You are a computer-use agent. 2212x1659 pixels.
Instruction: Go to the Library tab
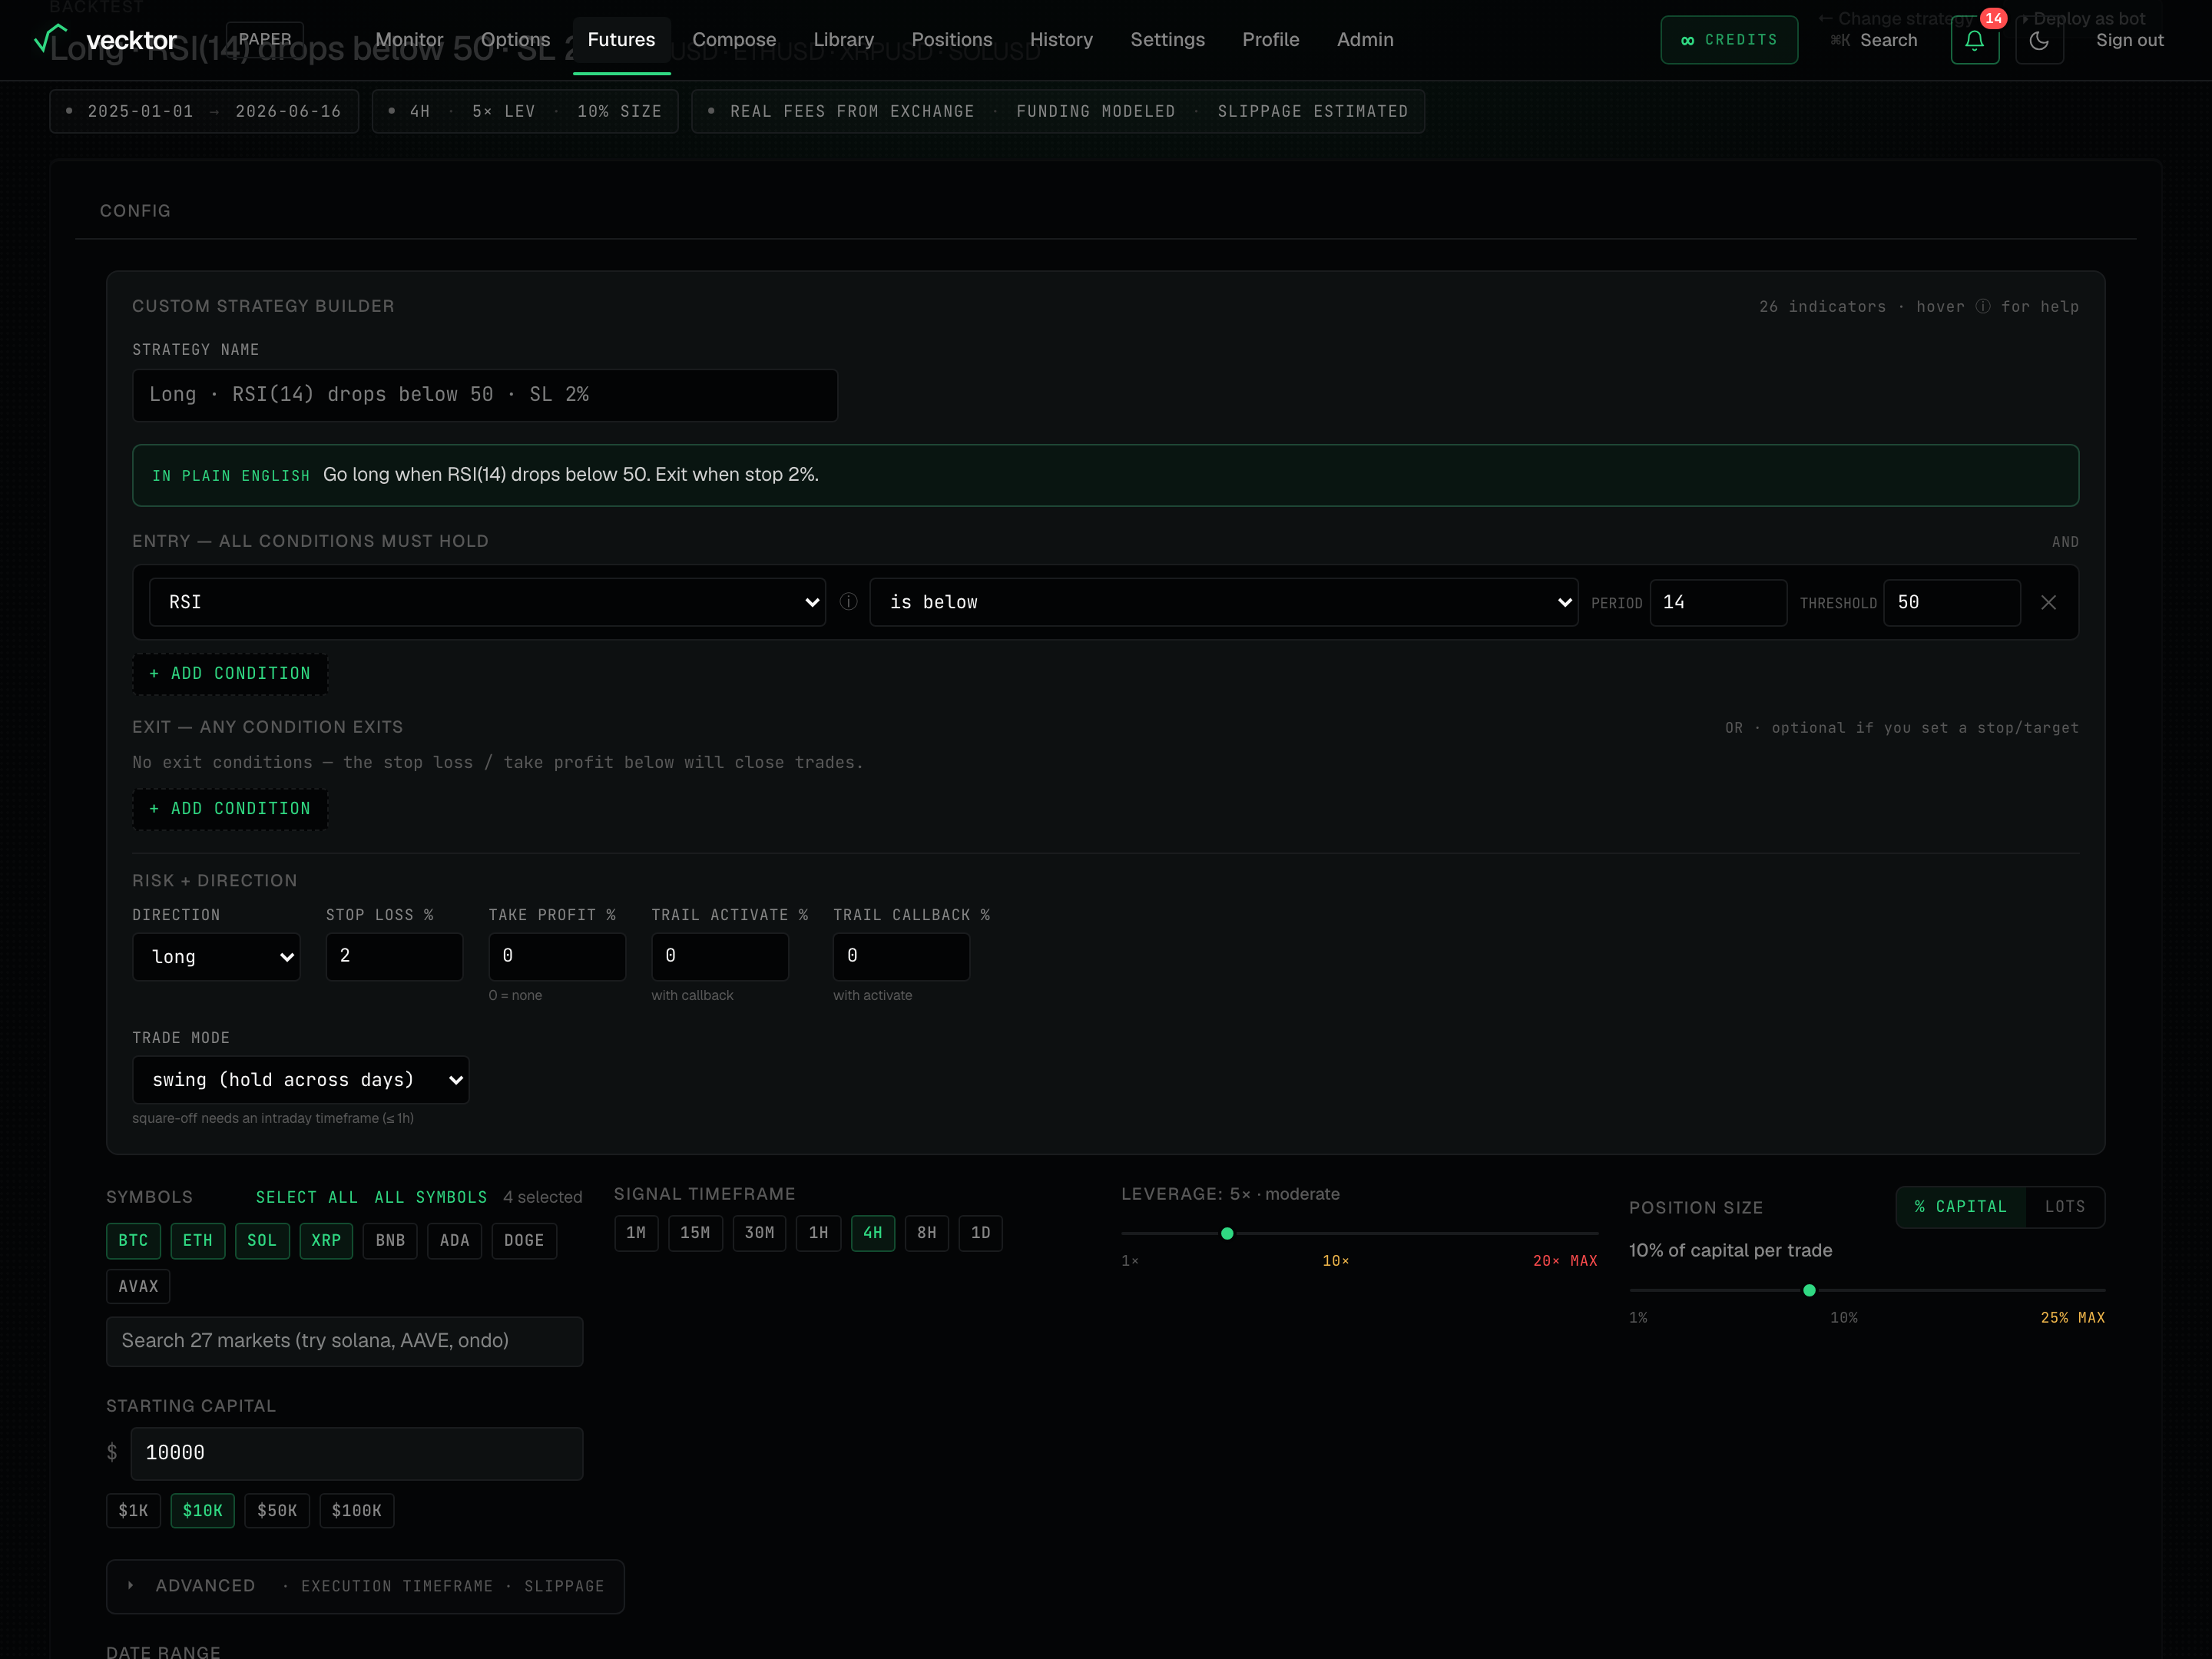pos(843,40)
